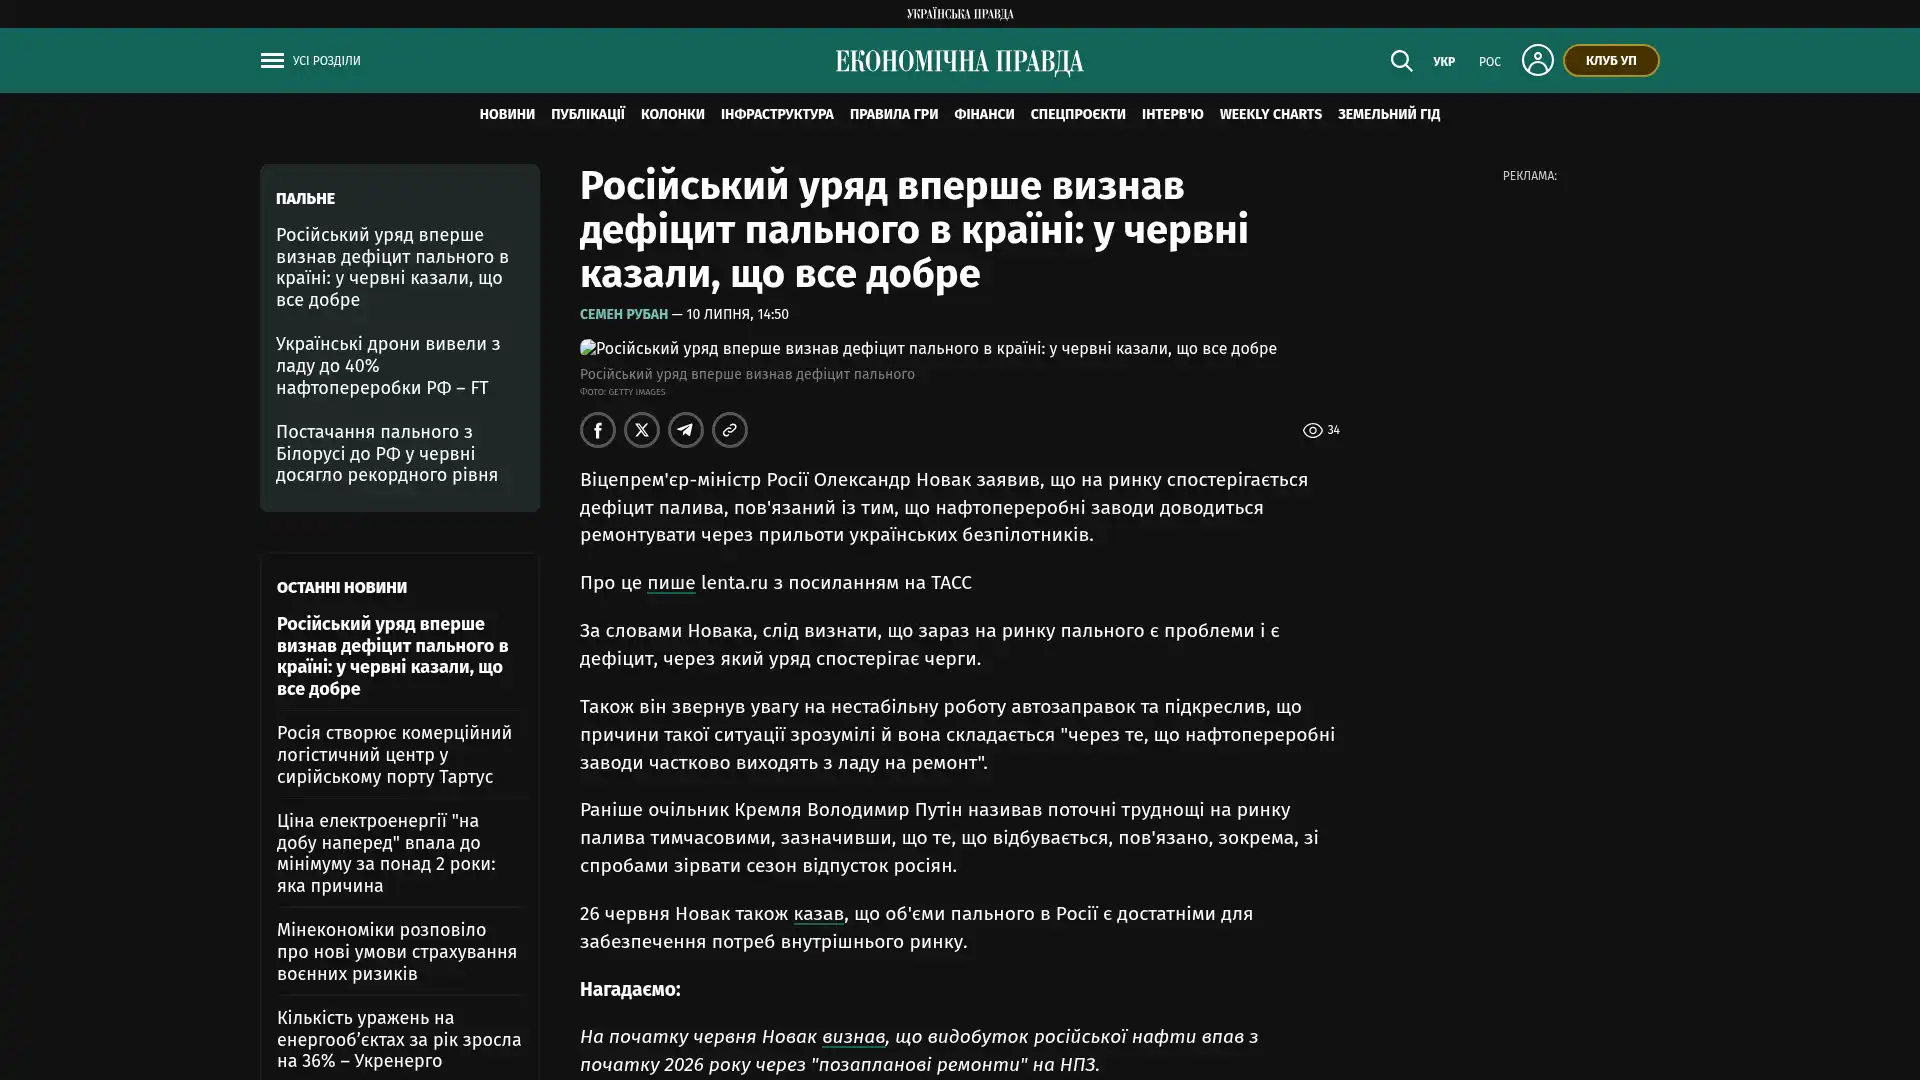Switch site language to УКР
This screenshot has height=1080, width=1920.
pyautogui.click(x=1444, y=62)
